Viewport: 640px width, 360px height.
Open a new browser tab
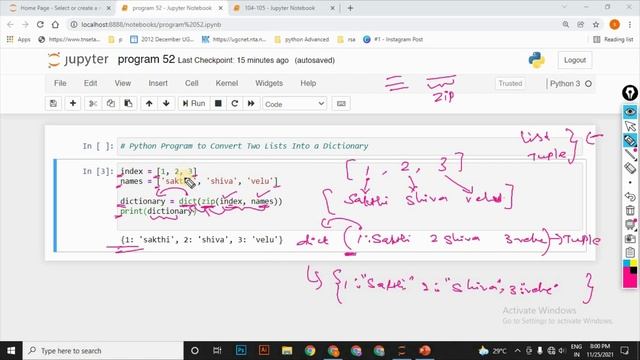(x=350, y=8)
